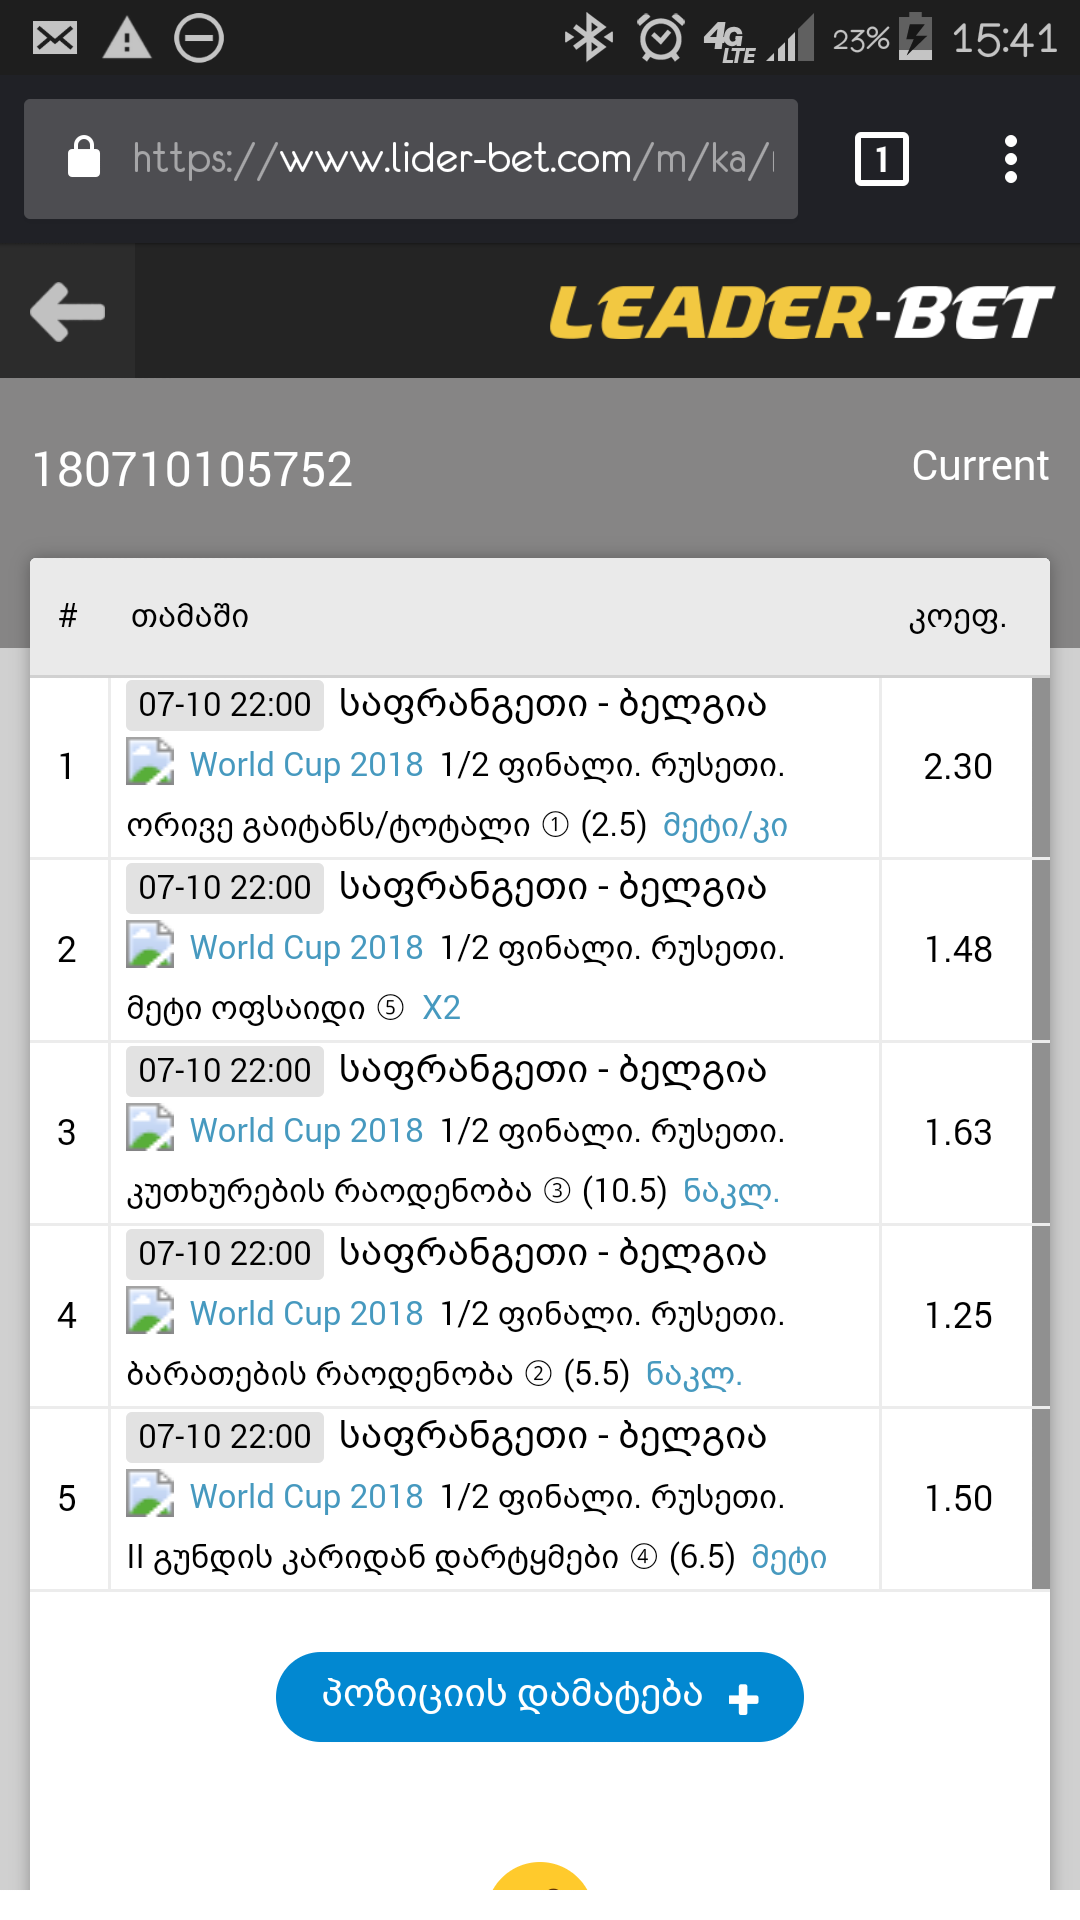Tap the flag image icon in row 4
This screenshot has width=1080, height=1920.
coord(150,1311)
